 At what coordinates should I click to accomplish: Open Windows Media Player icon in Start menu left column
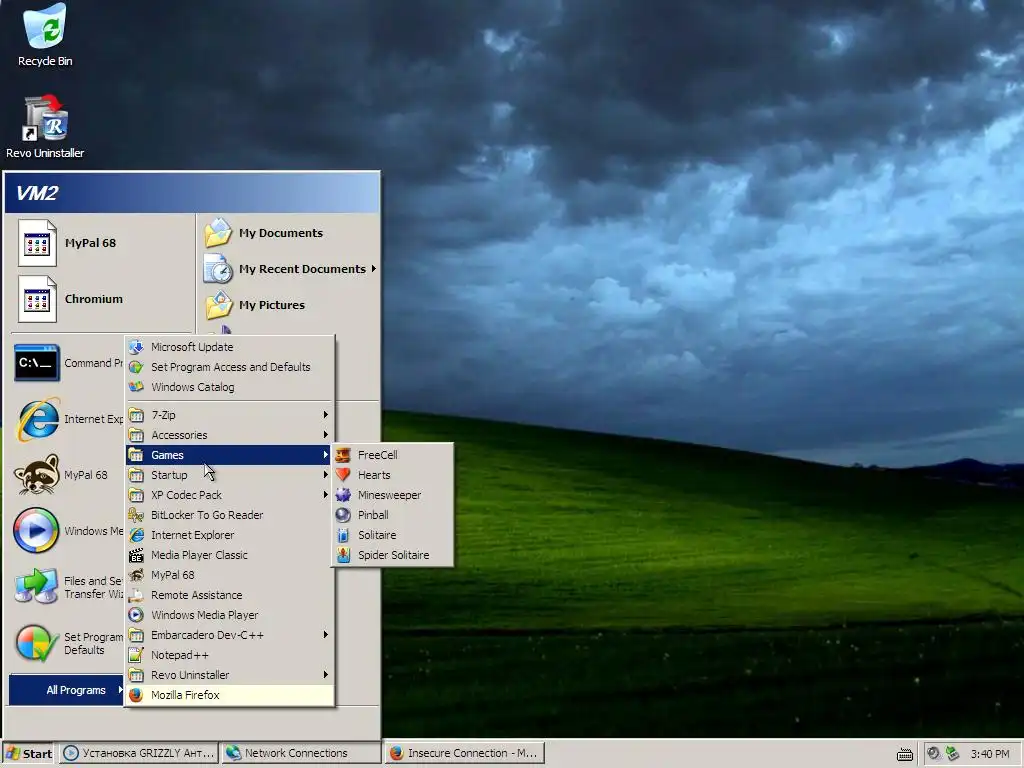tap(37, 531)
